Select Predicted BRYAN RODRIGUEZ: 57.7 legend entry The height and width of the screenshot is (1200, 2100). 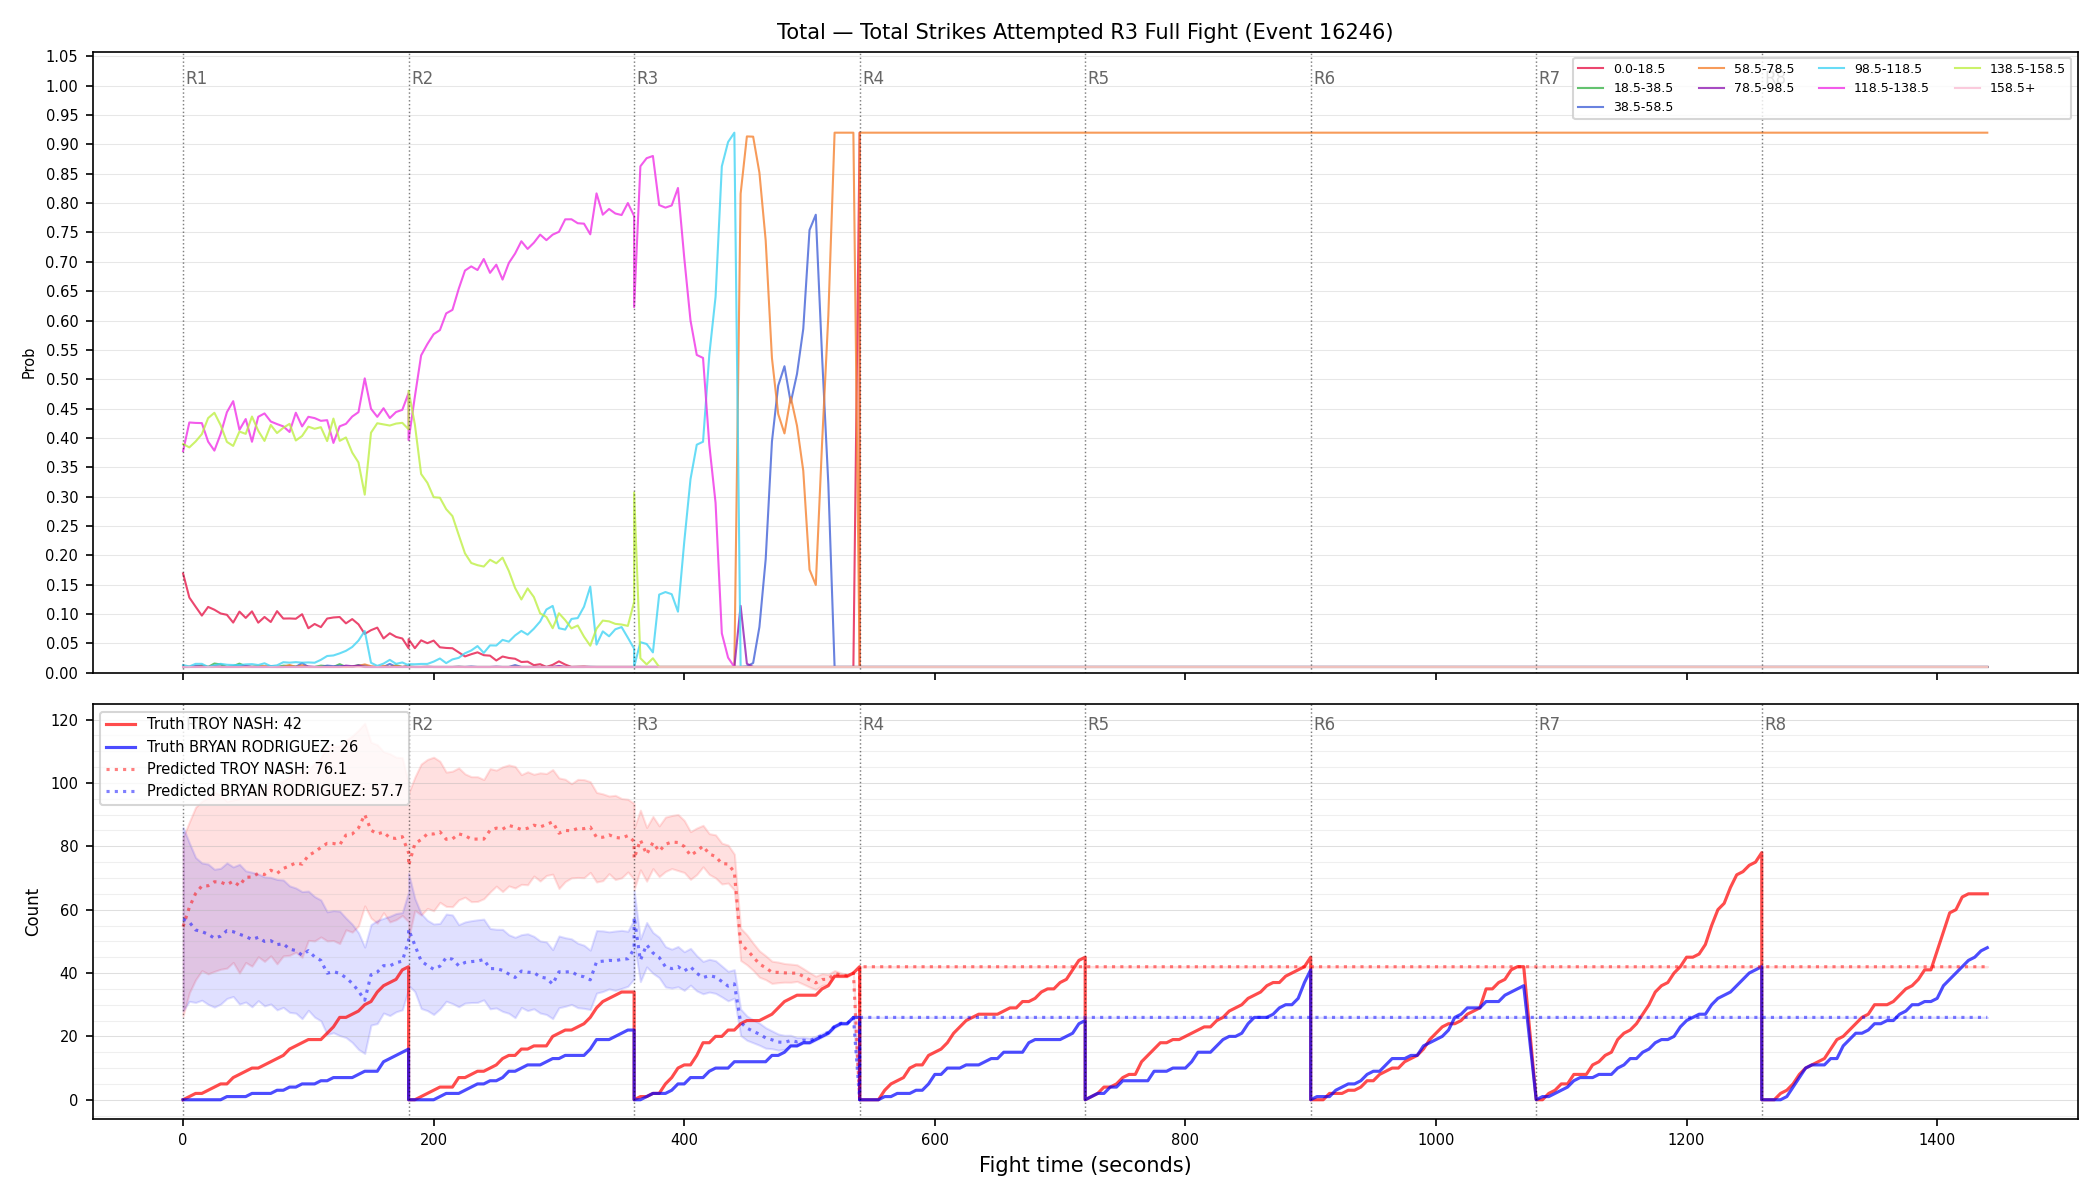[254, 791]
